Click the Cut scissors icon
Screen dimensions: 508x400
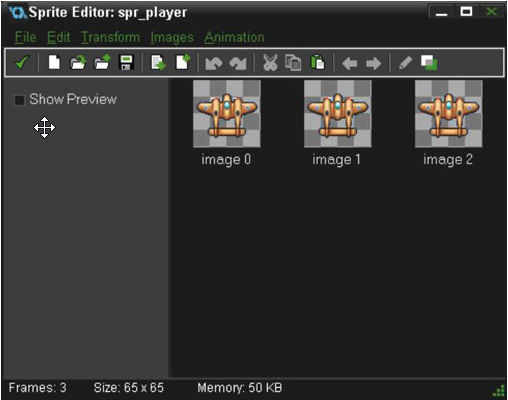[270, 63]
